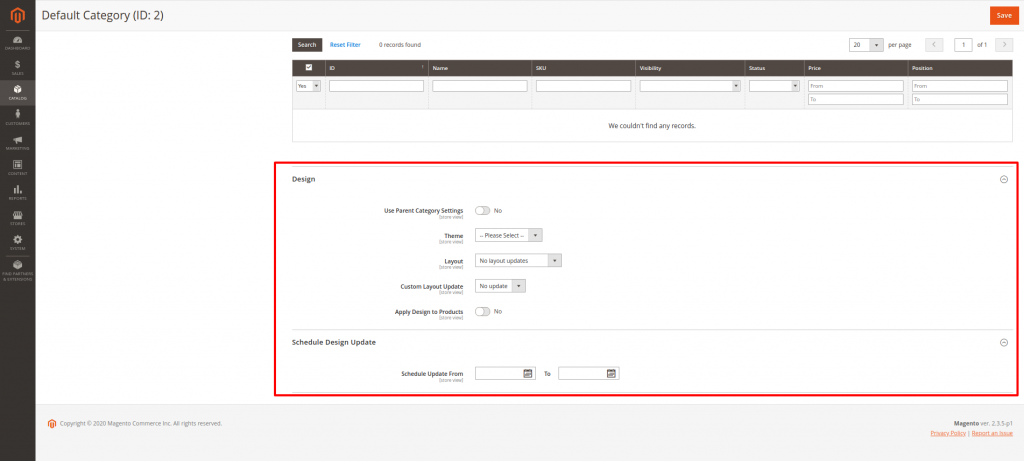Open Find Partners & Extensions menu

point(17,269)
